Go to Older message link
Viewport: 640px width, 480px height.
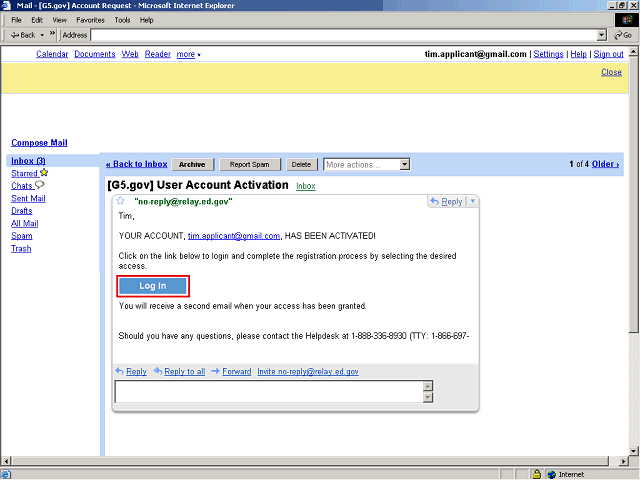coord(605,164)
